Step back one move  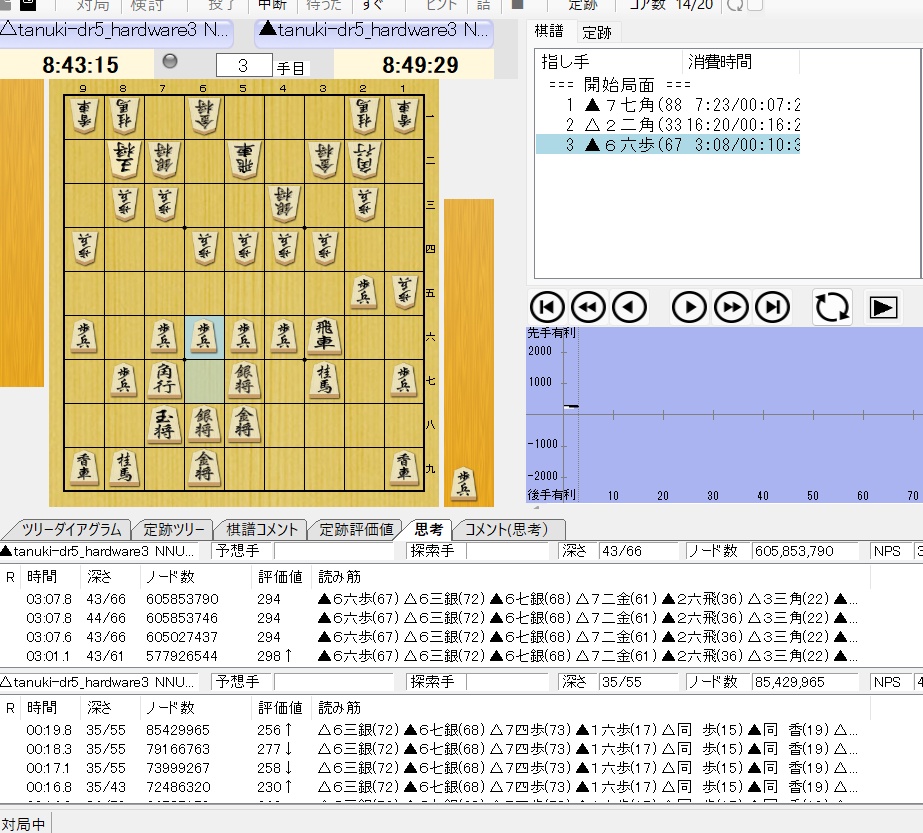(629, 307)
